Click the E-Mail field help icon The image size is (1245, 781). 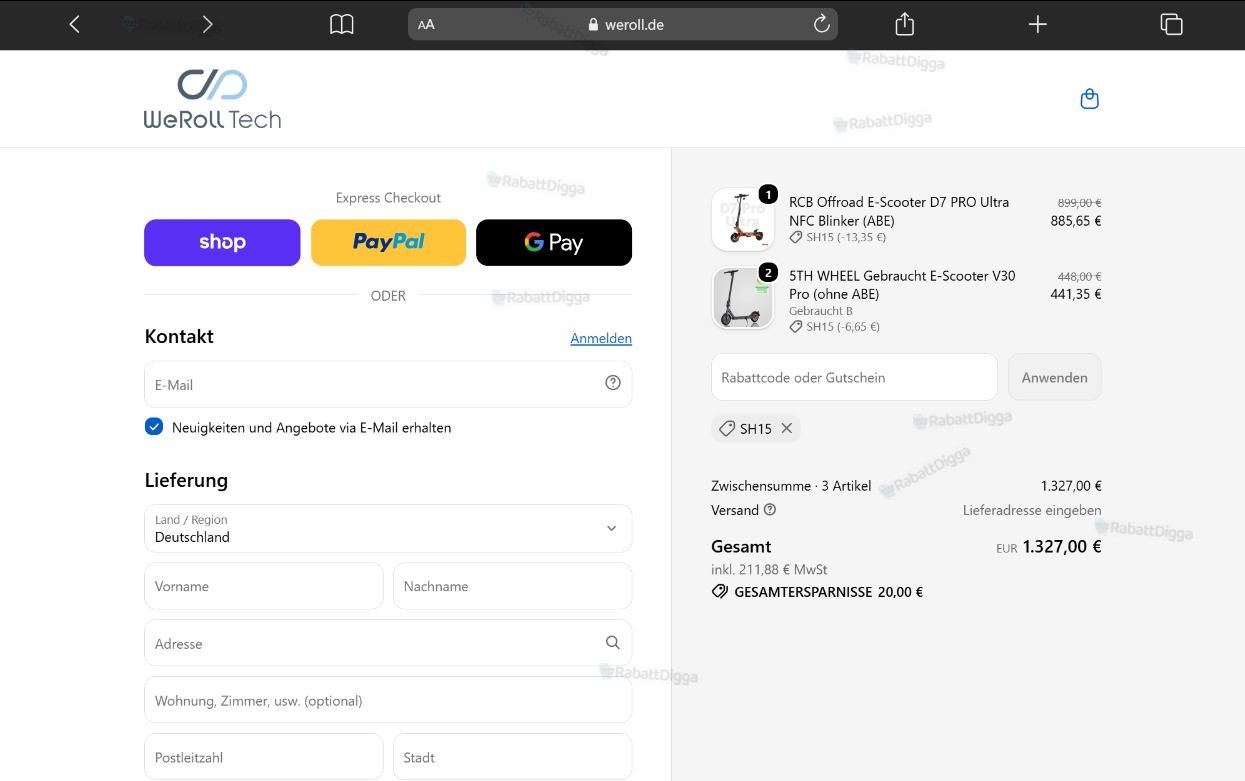pyautogui.click(x=613, y=383)
